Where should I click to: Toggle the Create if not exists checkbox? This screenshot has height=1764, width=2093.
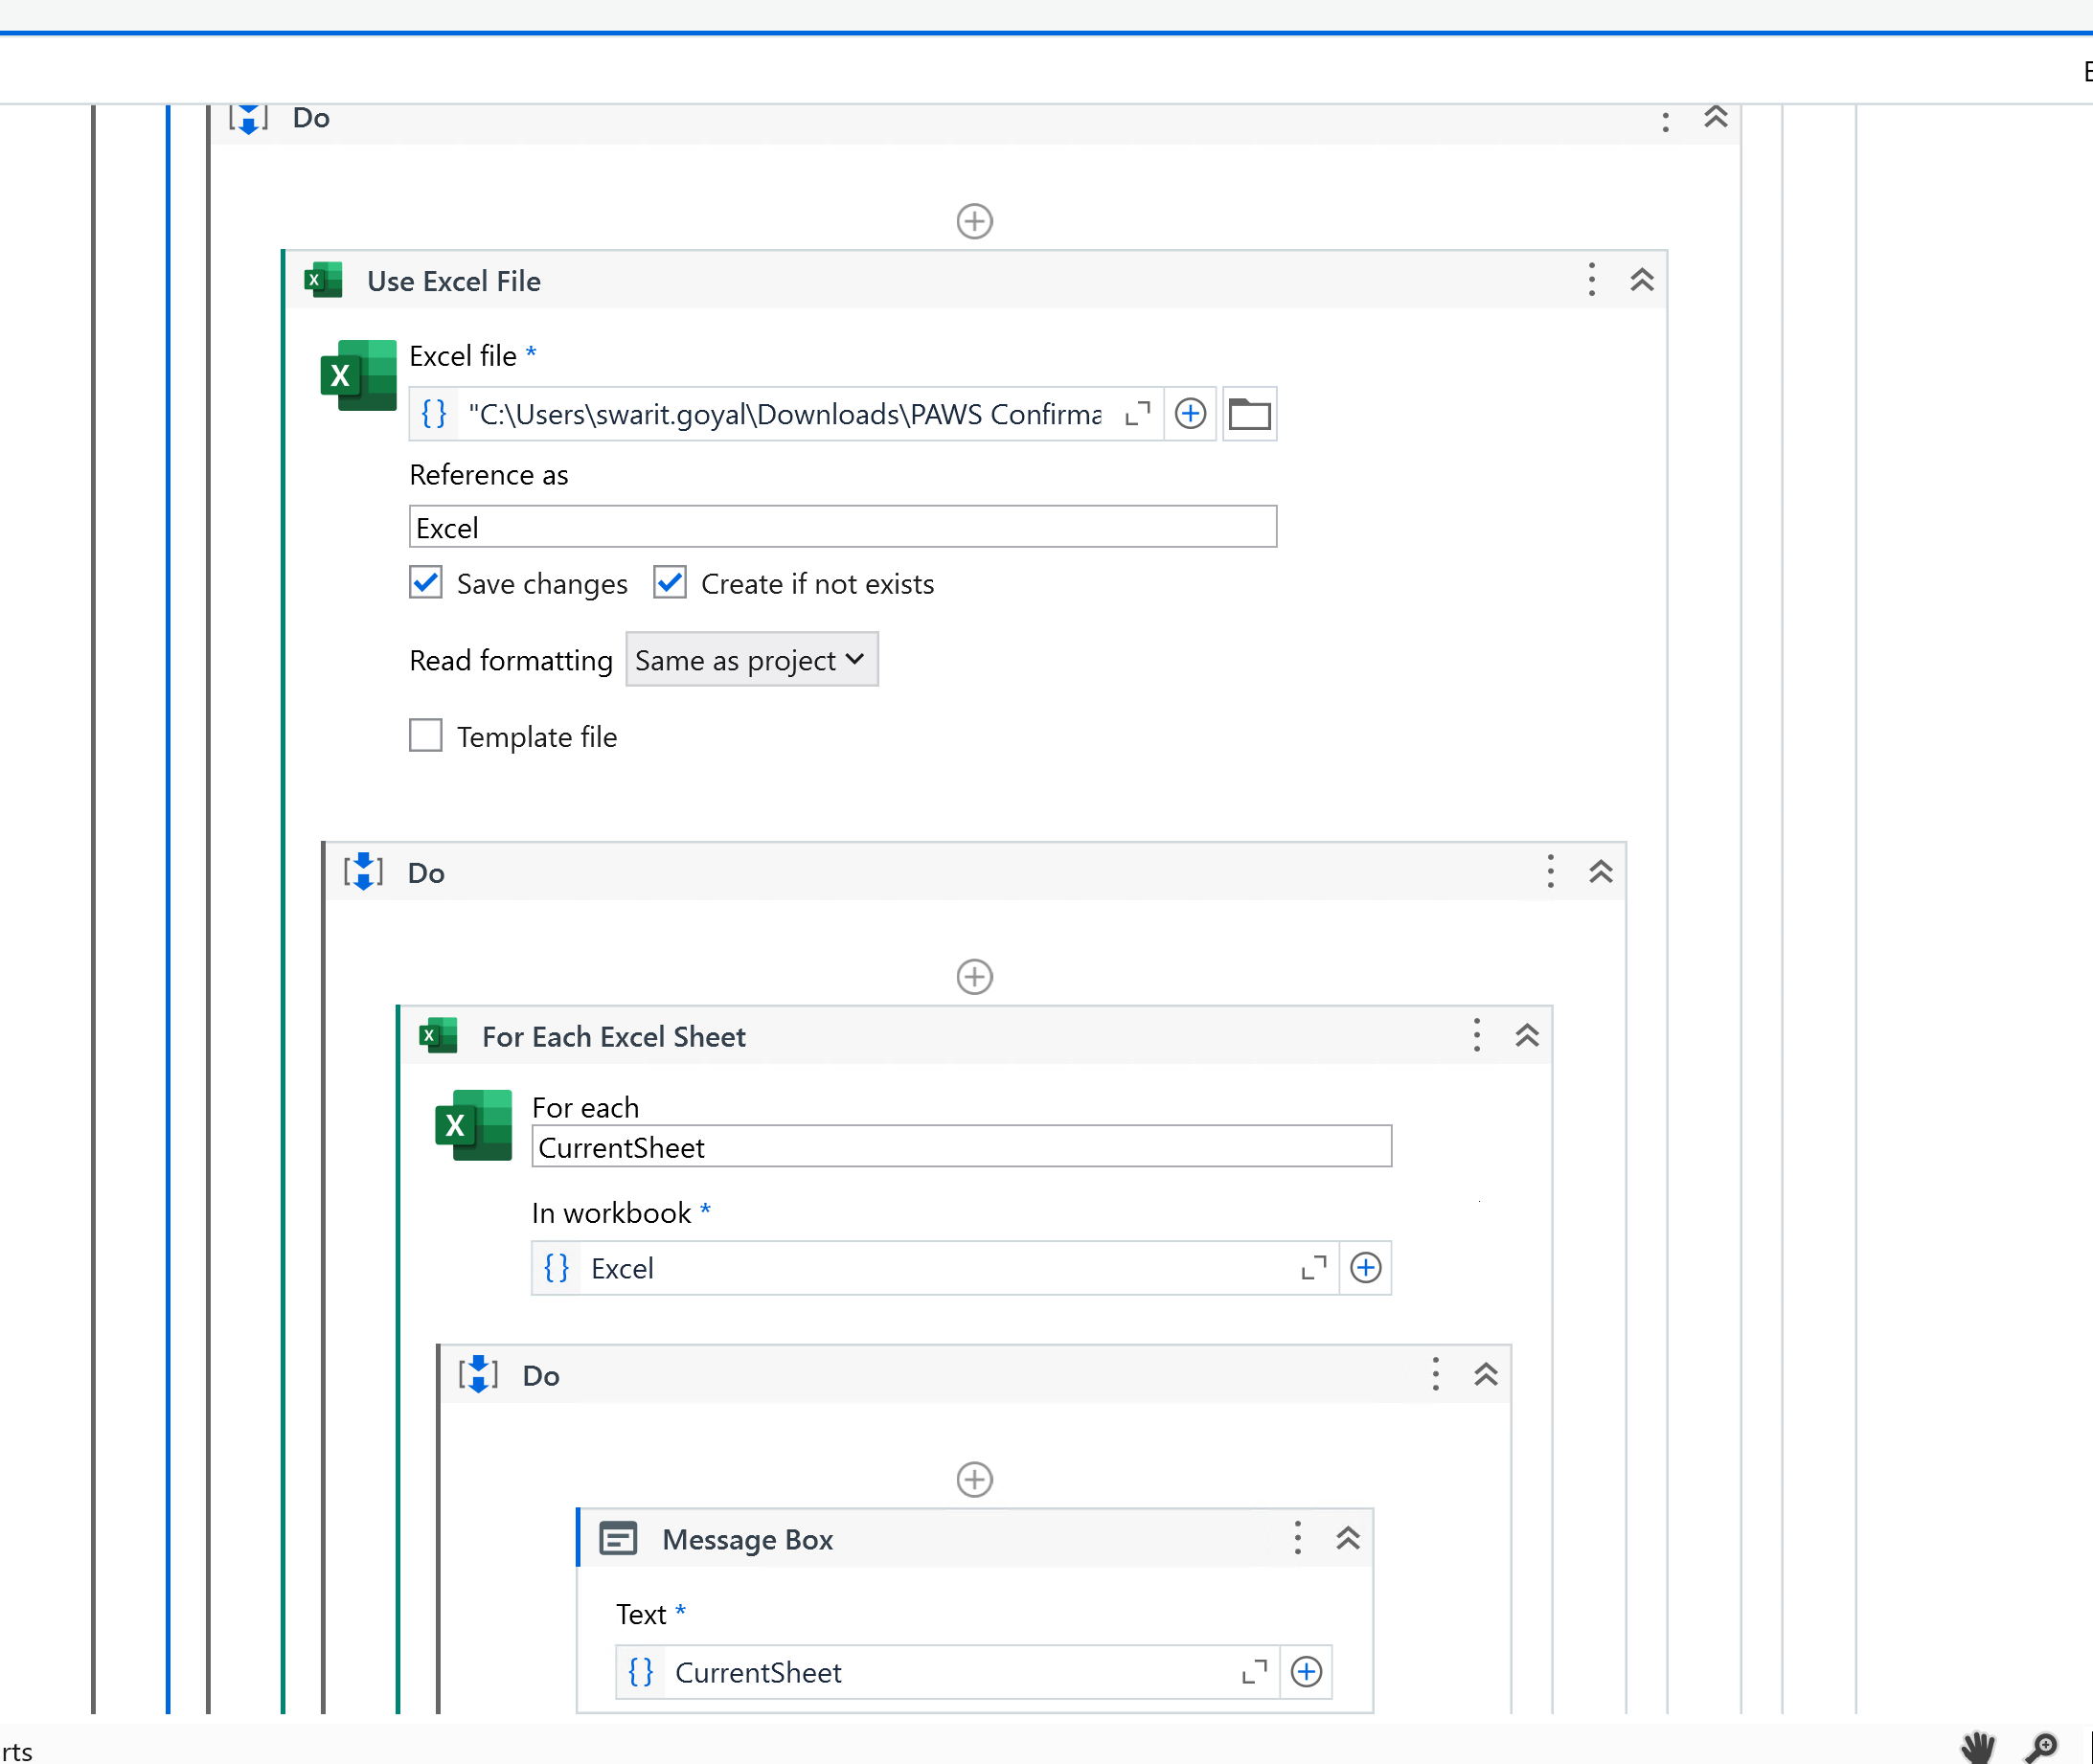tap(669, 583)
